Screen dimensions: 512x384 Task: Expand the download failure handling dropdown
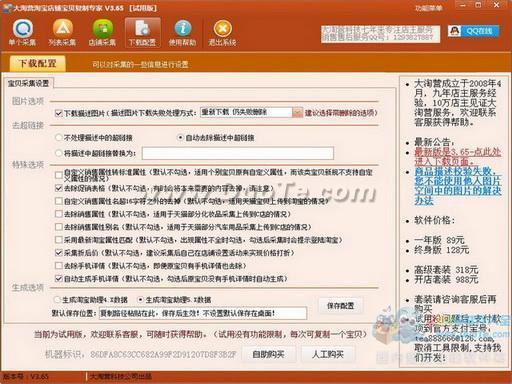click(x=297, y=113)
